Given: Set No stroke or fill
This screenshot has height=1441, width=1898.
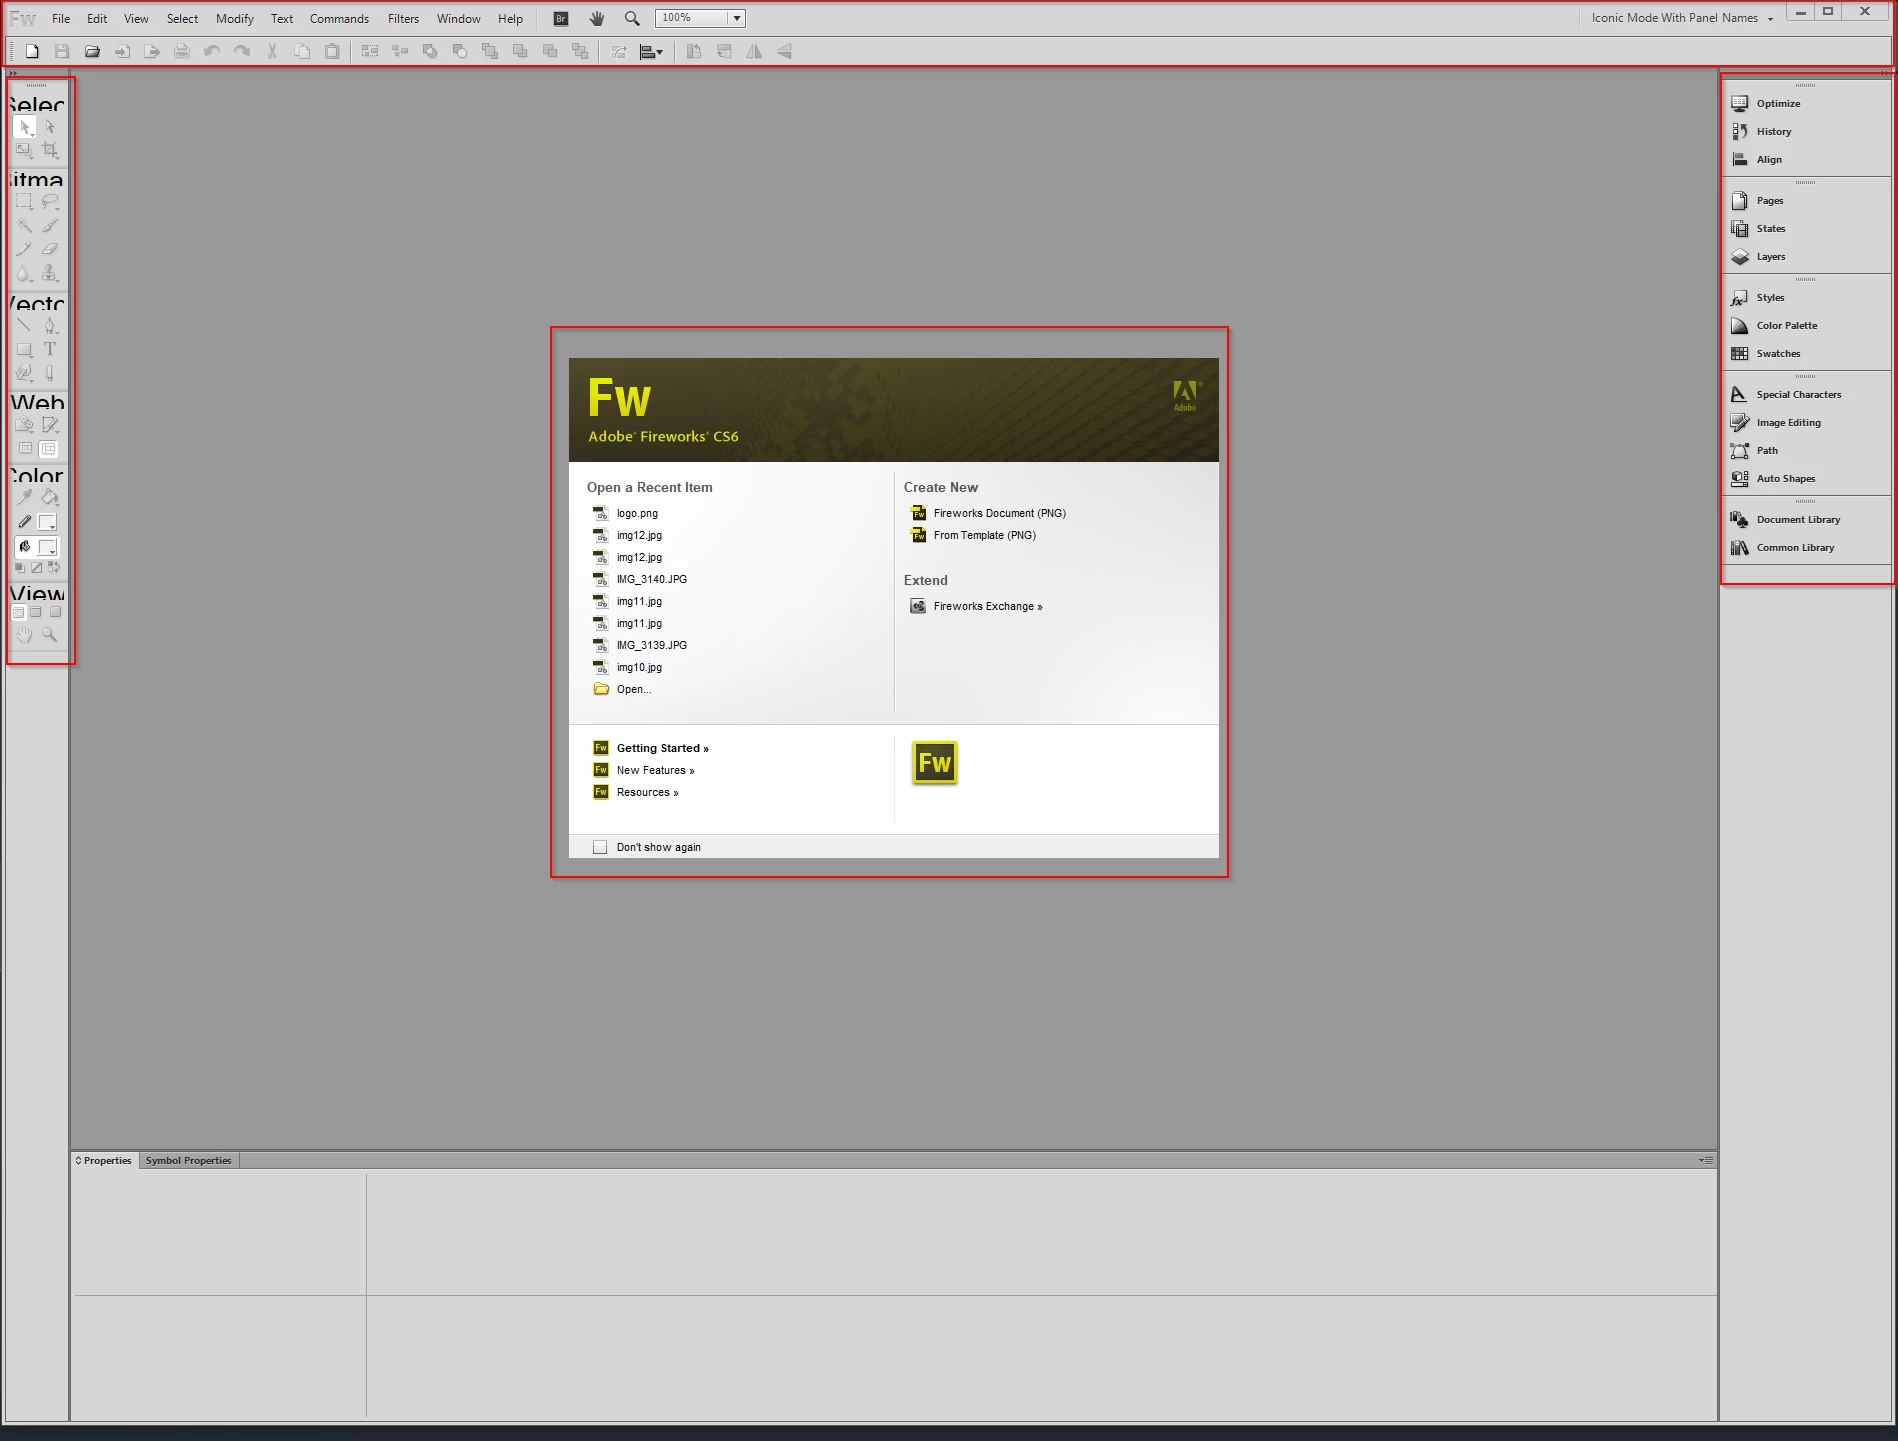Looking at the screenshot, I should pyautogui.click(x=36, y=568).
